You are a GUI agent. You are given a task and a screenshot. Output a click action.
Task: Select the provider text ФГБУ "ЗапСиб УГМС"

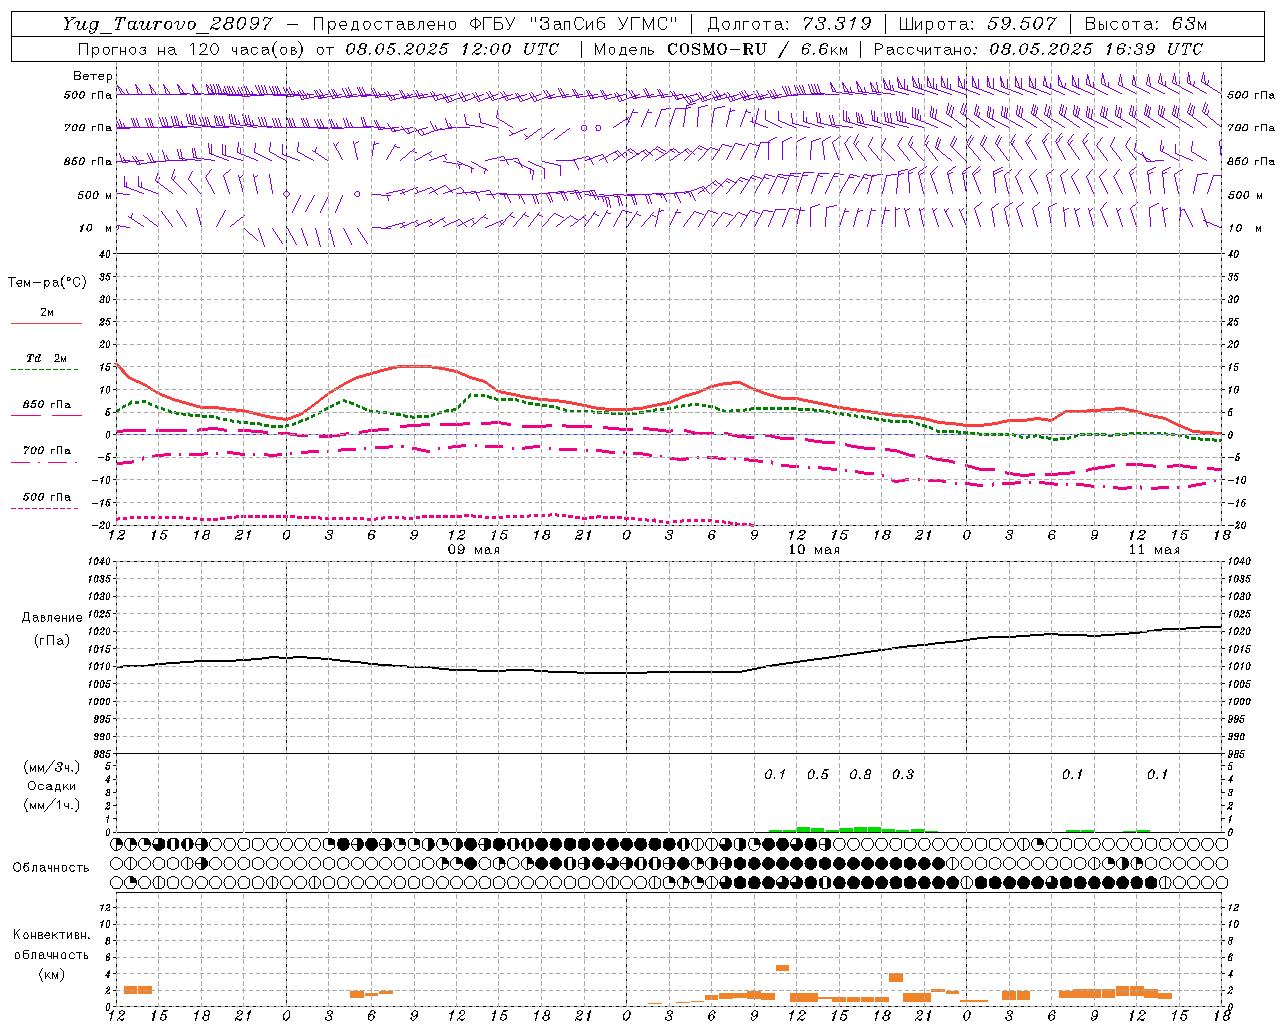(x=574, y=24)
